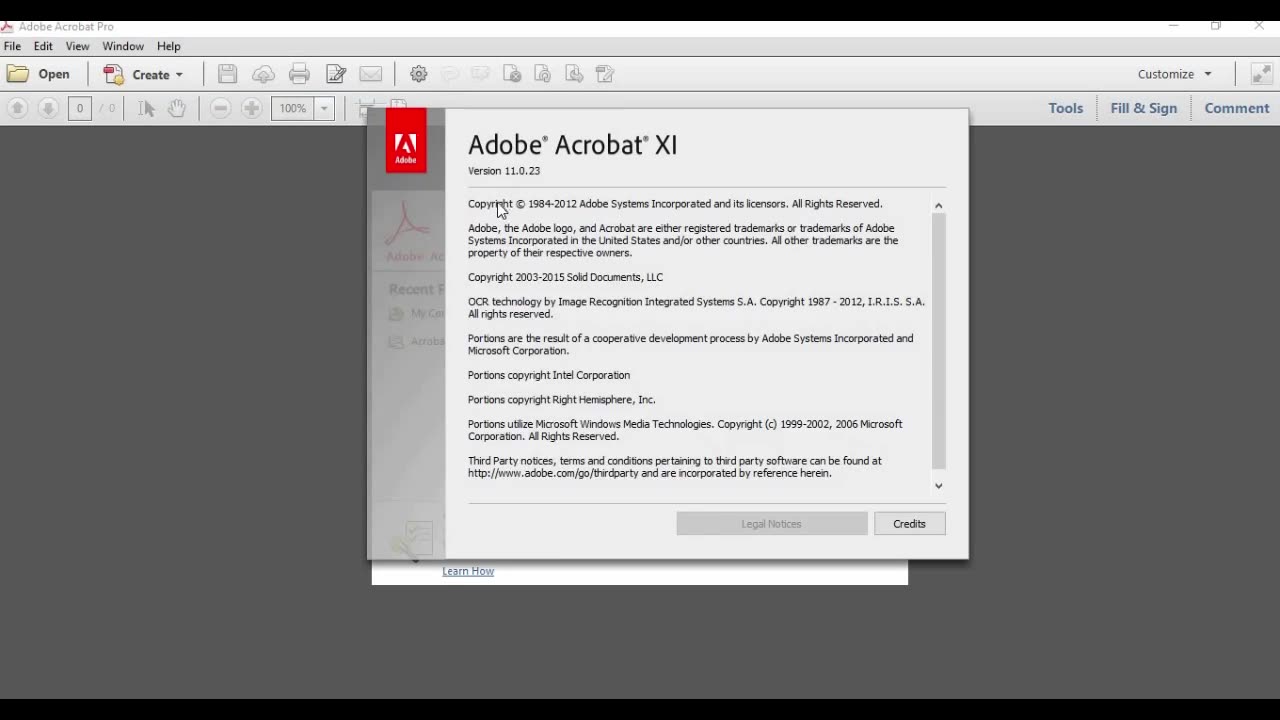Click the speech bubble comment icon

point(450,74)
